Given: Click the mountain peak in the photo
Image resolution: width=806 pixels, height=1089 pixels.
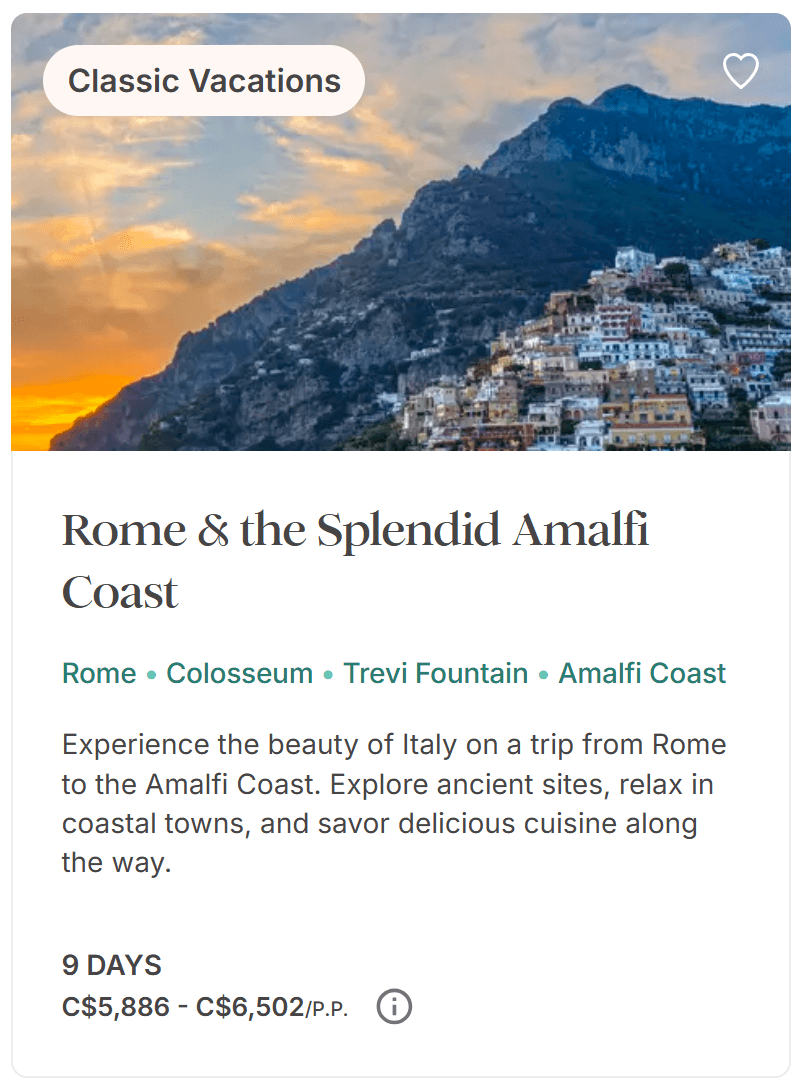Looking at the screenshot, I should (x=622, y=100).
